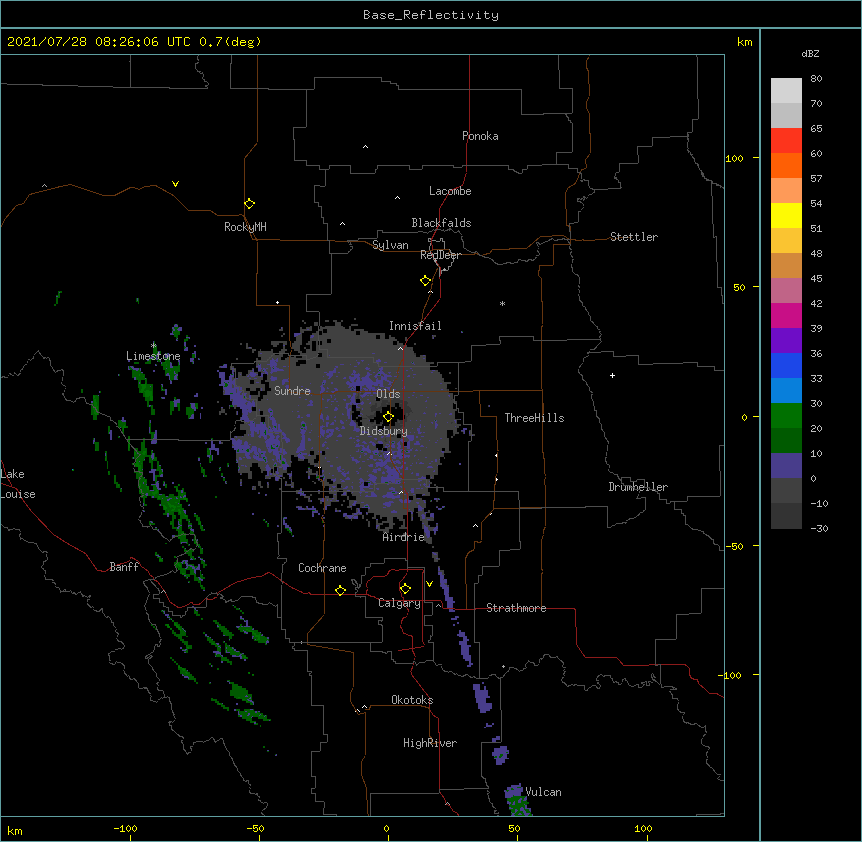The height and width of the screenshot is (842, 862).
Task: Click the Okotoks city label
Action: 412,700
